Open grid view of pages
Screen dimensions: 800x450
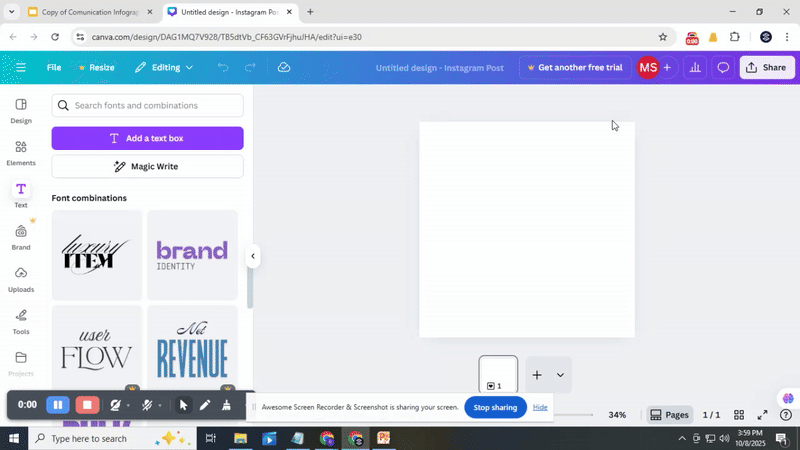[x=739, y=415]
